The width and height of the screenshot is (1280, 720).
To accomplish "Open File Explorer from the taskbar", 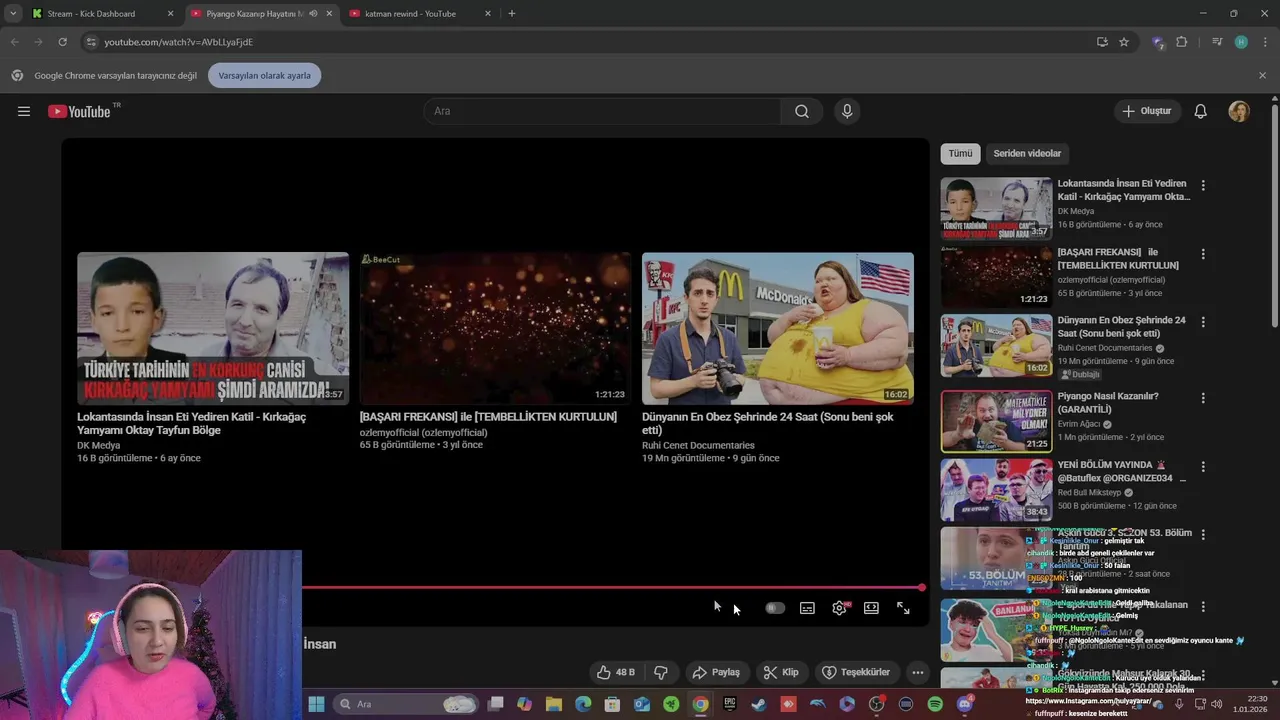I will click(554, 704).
